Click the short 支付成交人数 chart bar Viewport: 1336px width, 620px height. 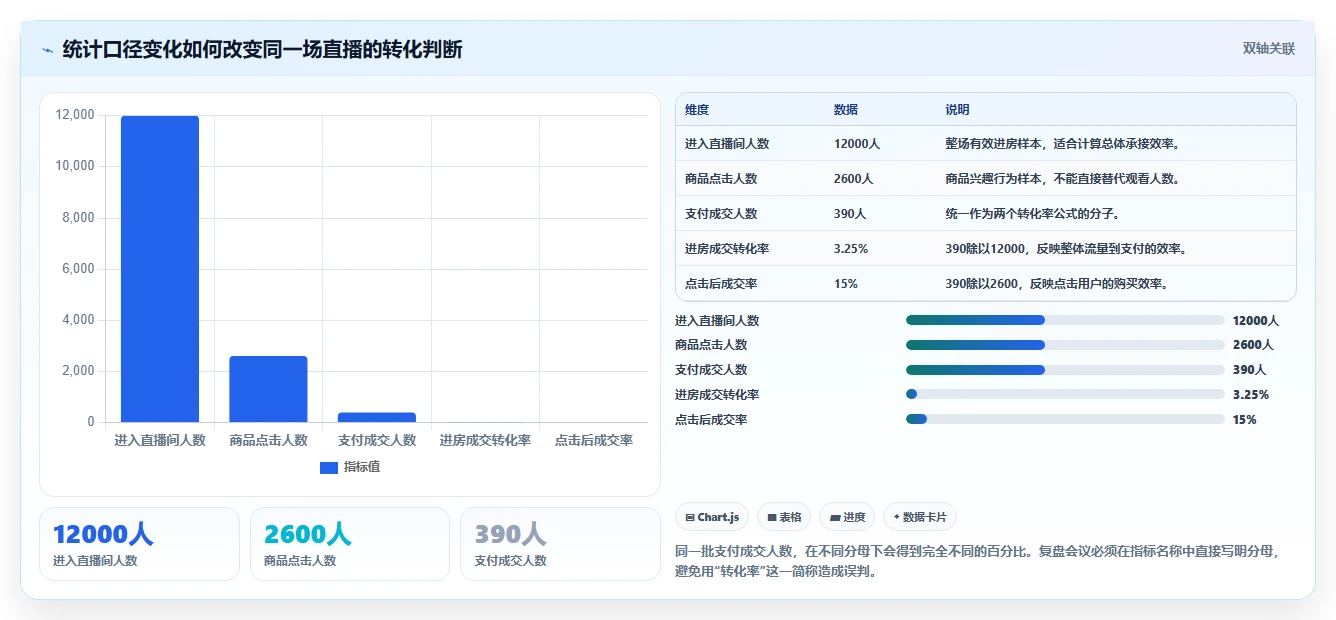pos(377,417)
